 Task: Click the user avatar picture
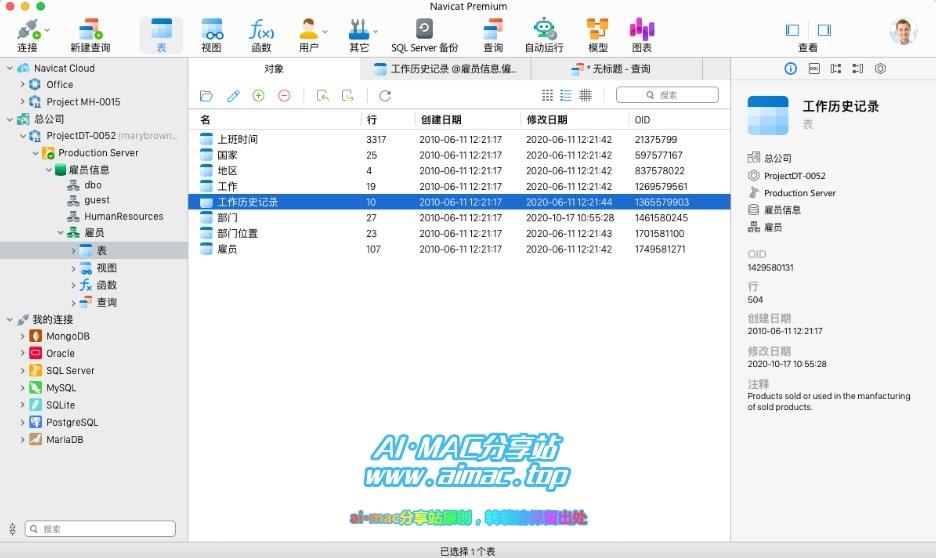[903, 31]
